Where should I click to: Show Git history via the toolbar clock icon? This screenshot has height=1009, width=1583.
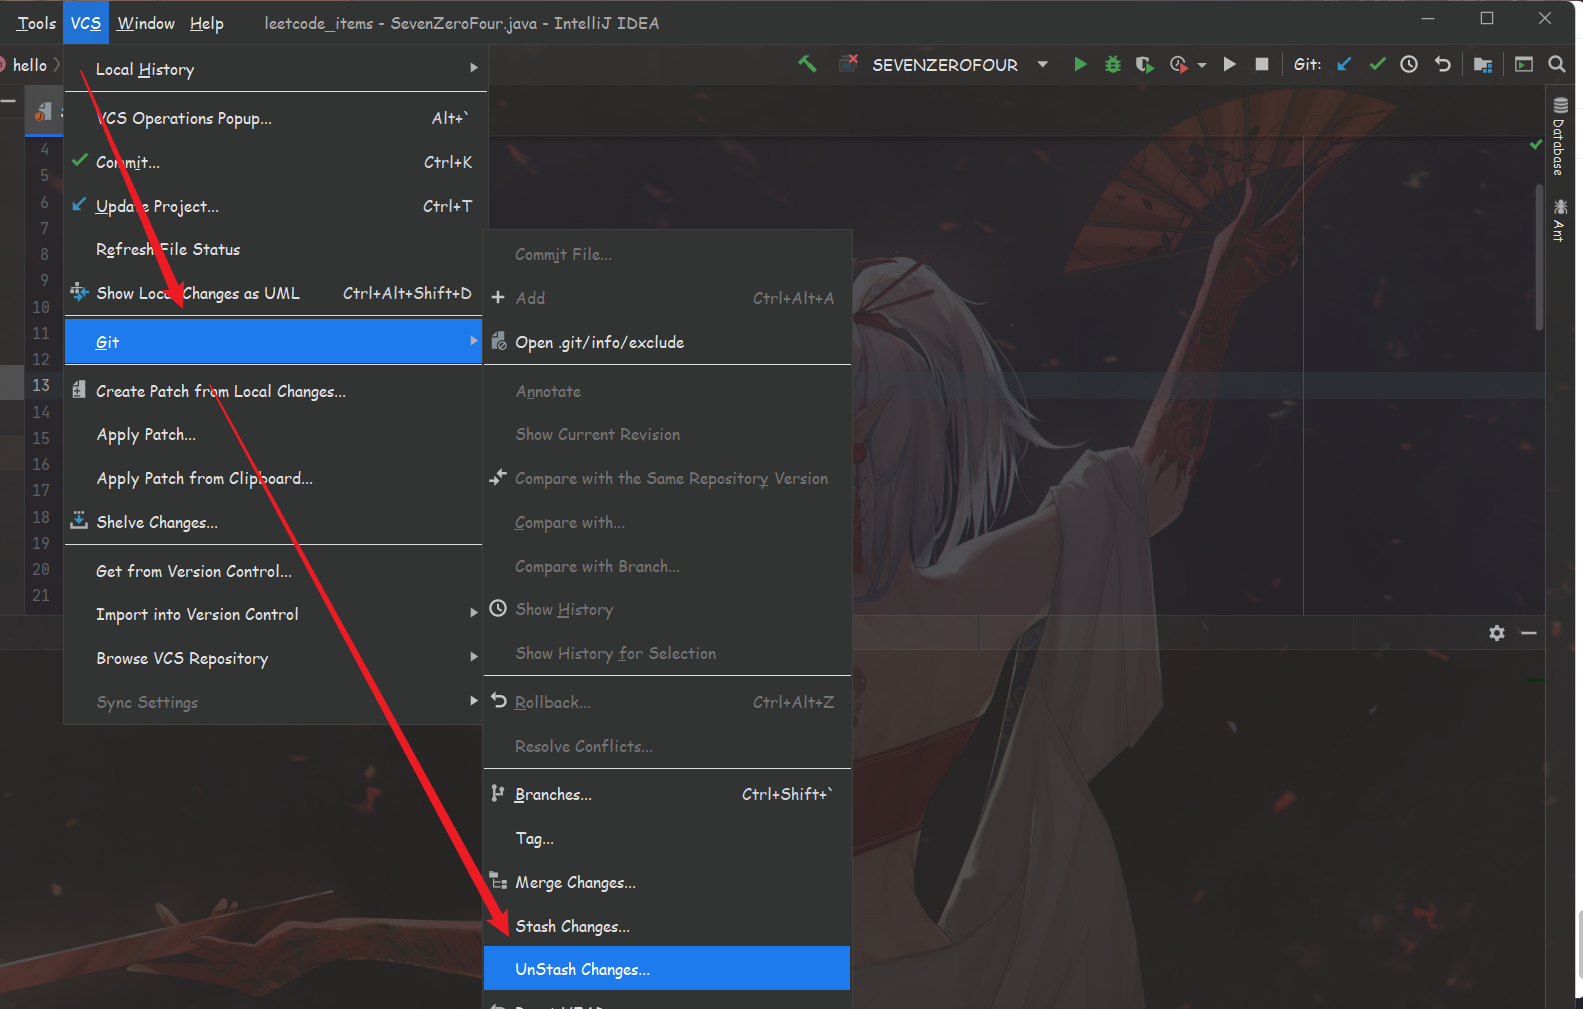1409,64
